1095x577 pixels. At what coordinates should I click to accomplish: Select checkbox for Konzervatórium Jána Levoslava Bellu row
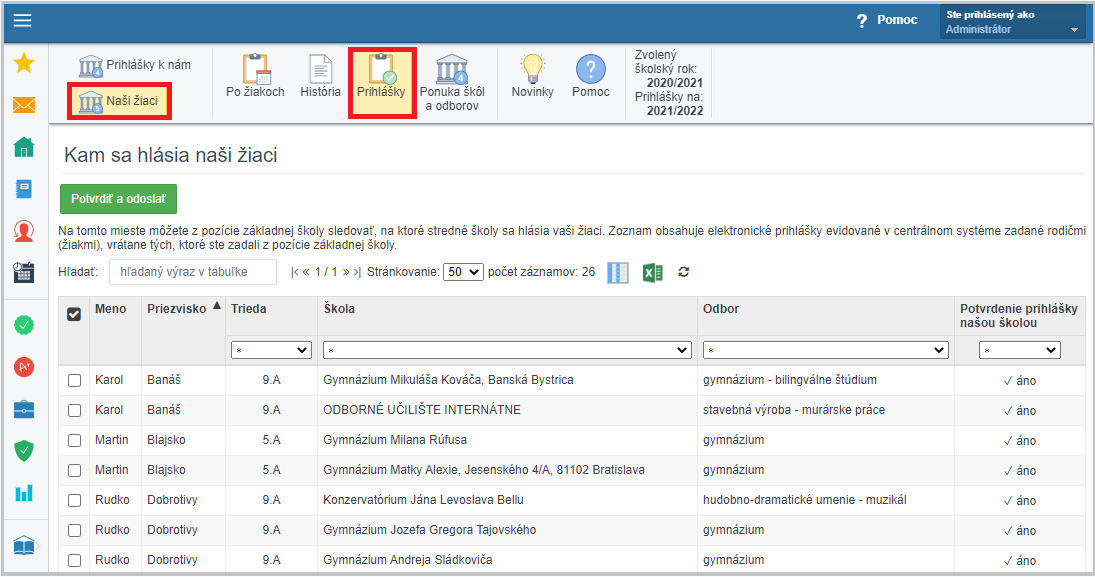(74, 500)
